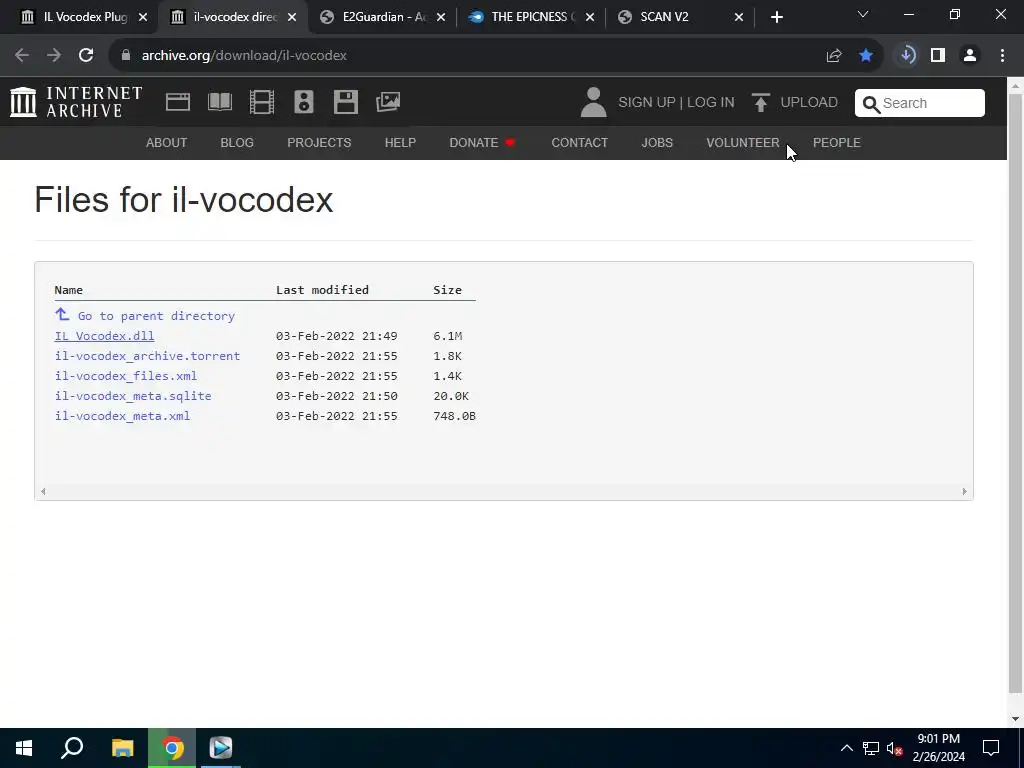Open Windows taskbar search
This screenshot has width=1024, height=768.
point(72,748)
